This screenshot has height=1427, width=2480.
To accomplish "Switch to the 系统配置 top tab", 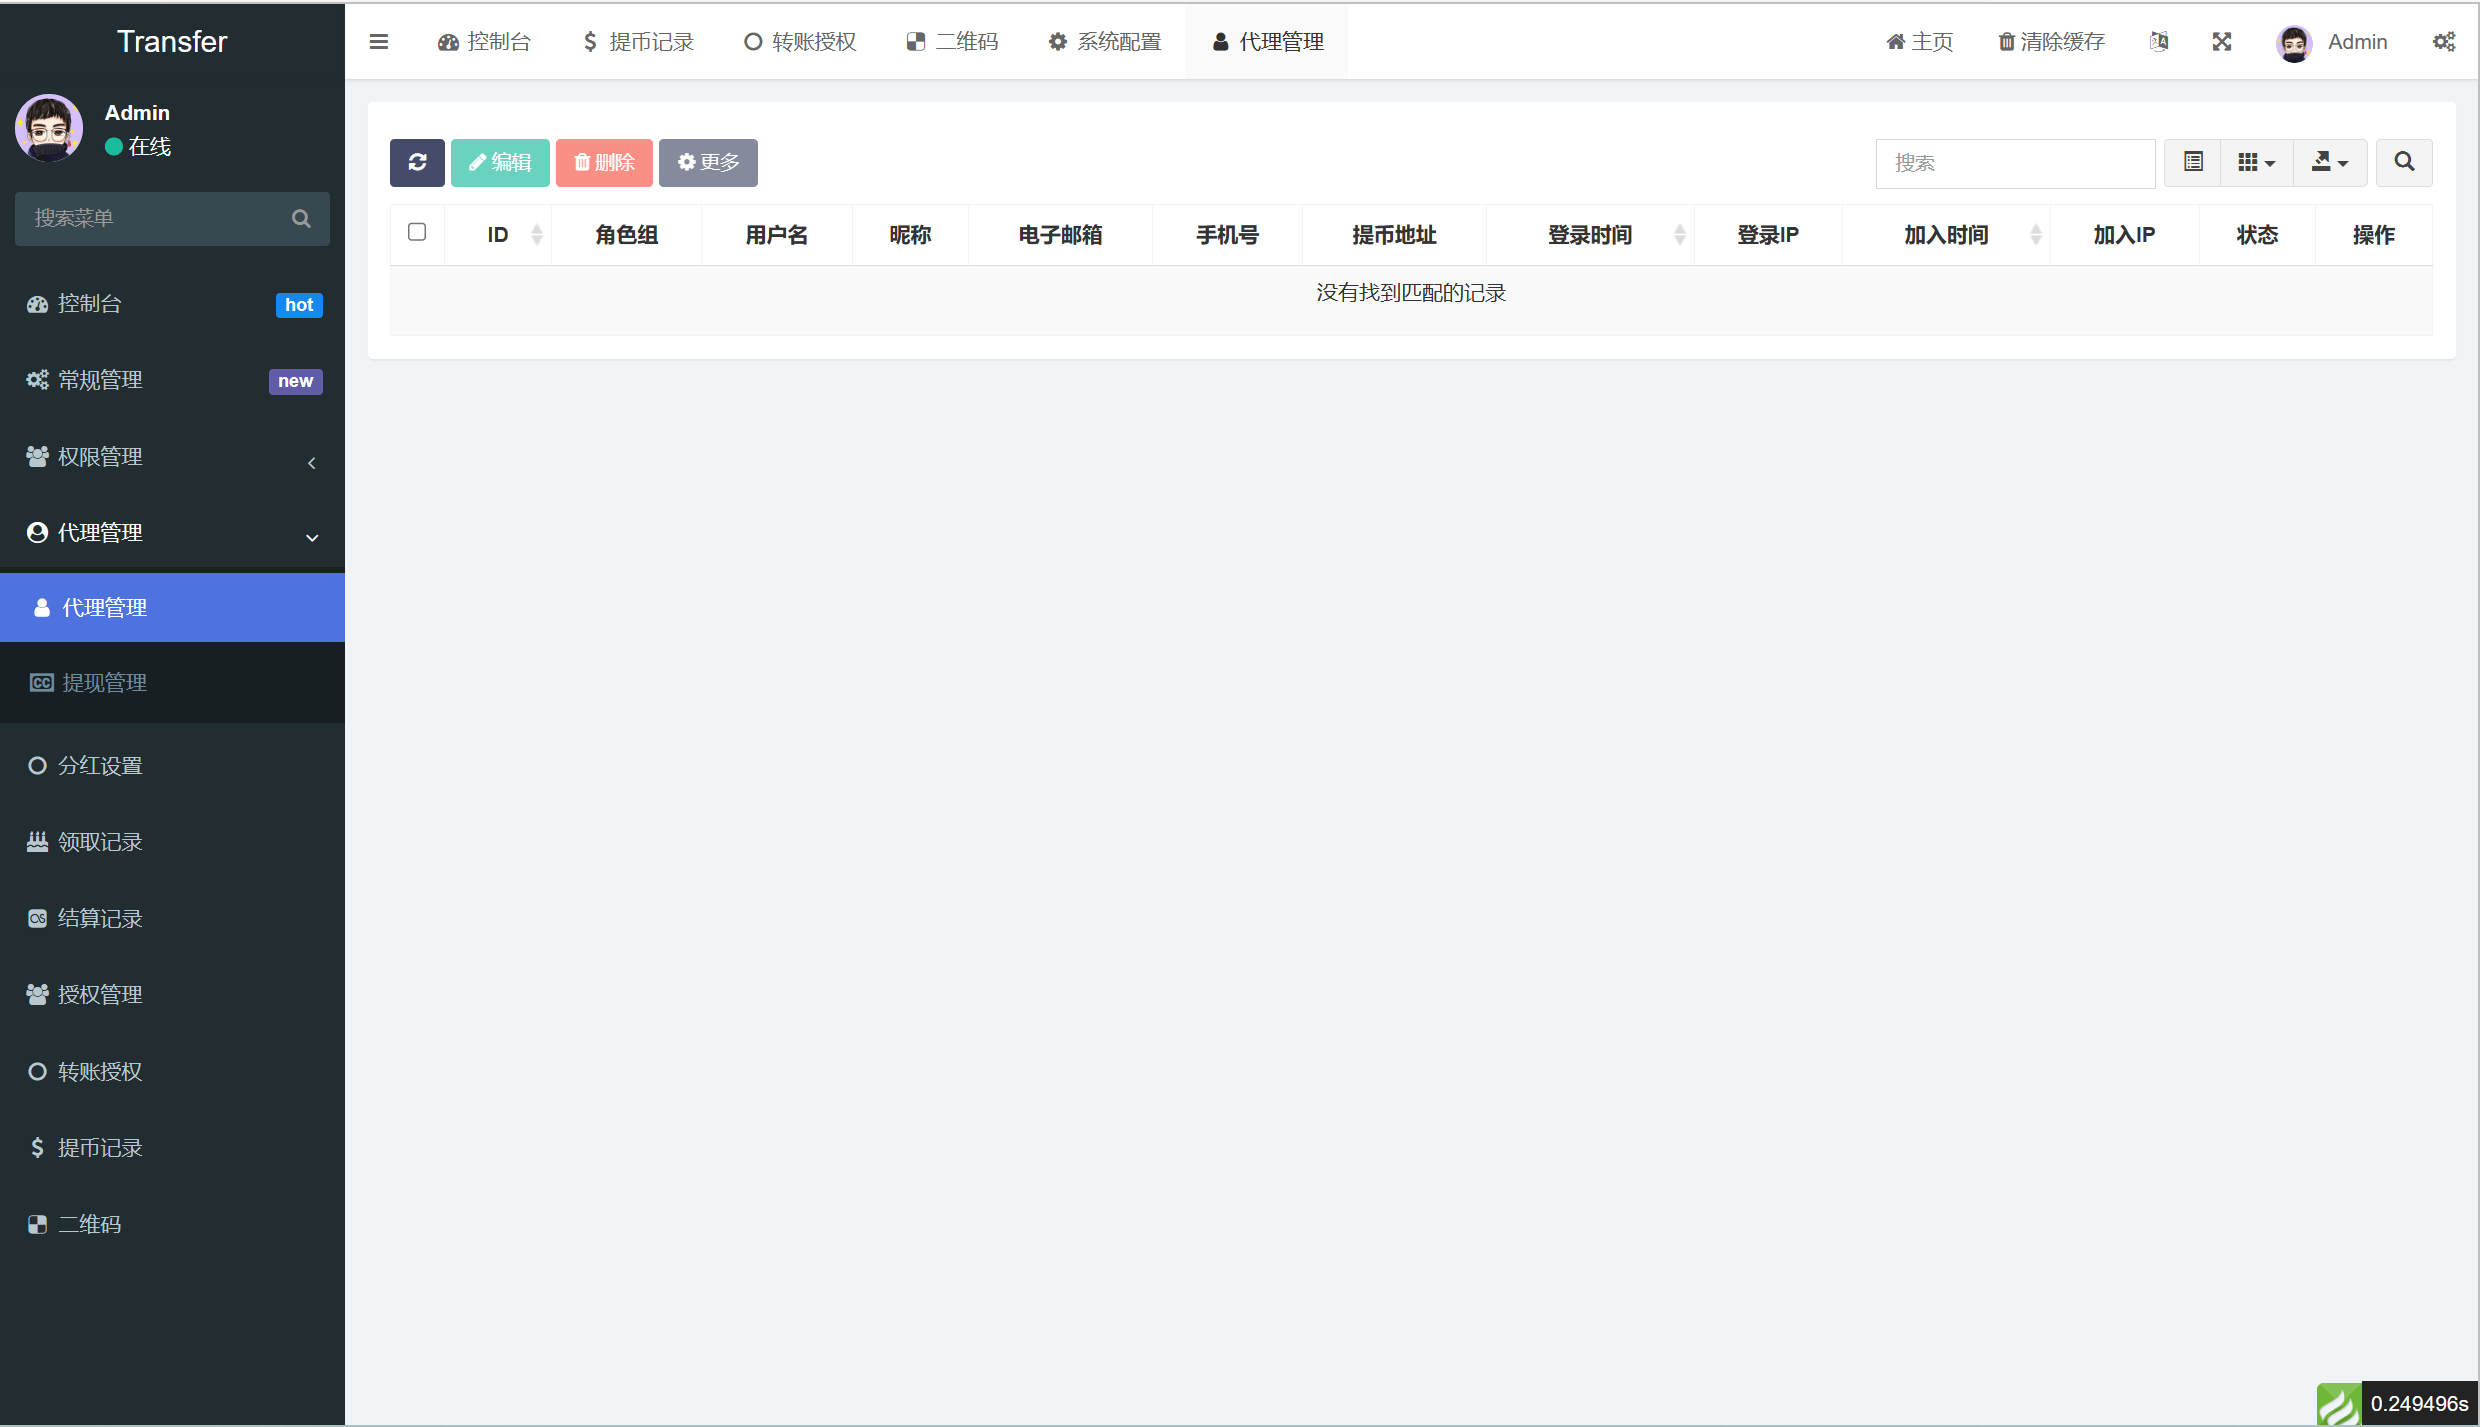I will pos(1104,42).
